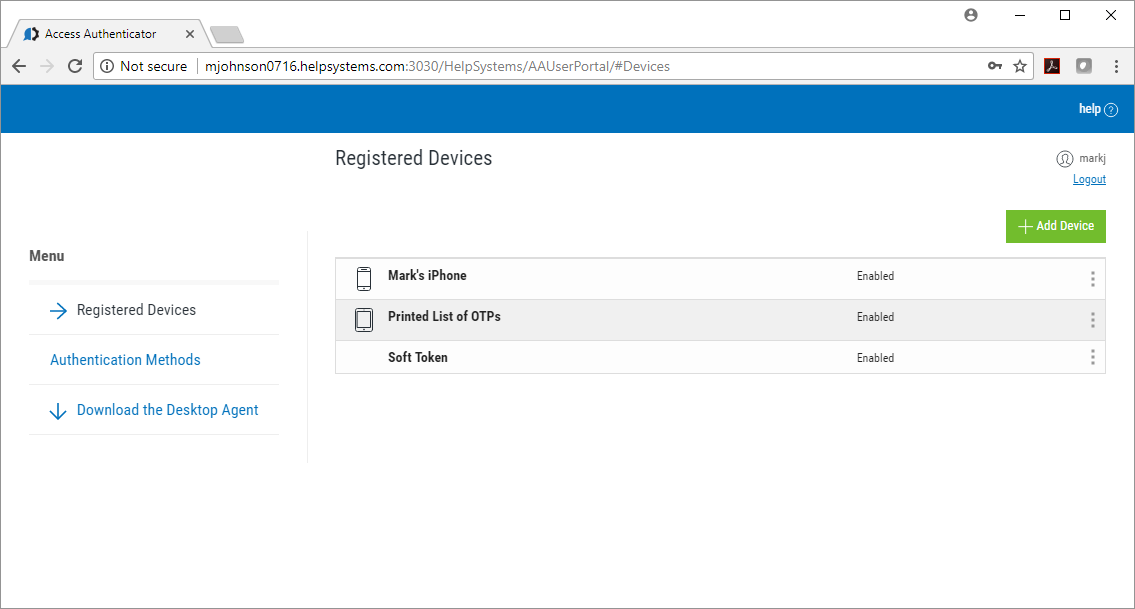Viewport: 1135px width, 609px height.
Task: Bookmark this page with the star icon
Action: pos(1020,66)
